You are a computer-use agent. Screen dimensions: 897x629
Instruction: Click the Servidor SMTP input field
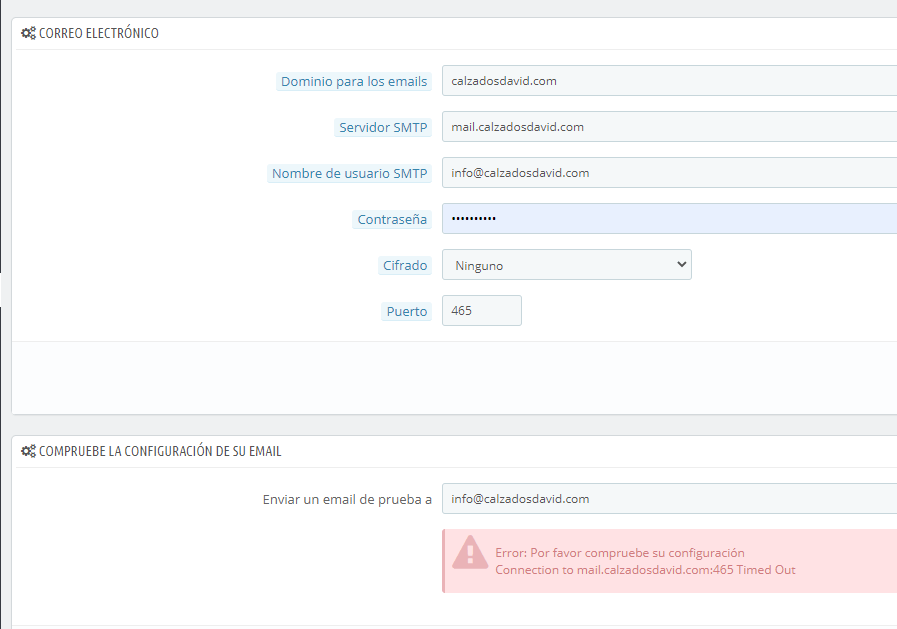pyautogui.click(x=669, y=127)
